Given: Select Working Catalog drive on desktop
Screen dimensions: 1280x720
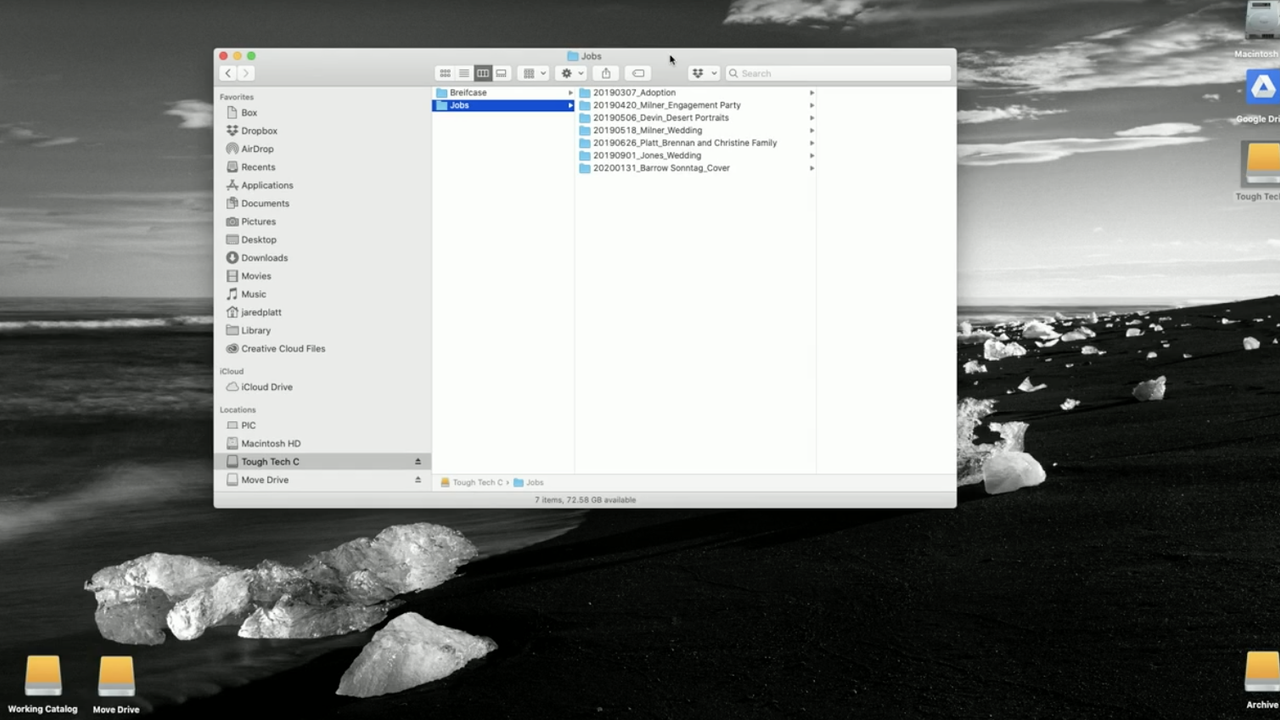Looking at the screenshot, I should tap(42, 685).
